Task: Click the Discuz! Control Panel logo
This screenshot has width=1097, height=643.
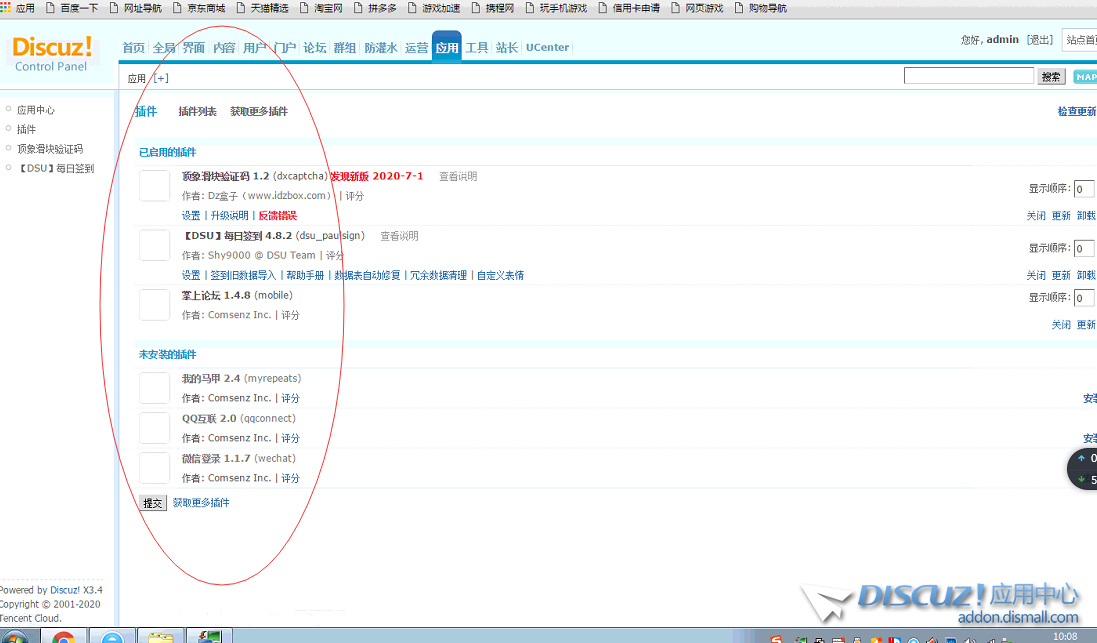Action: pos(52,54)
